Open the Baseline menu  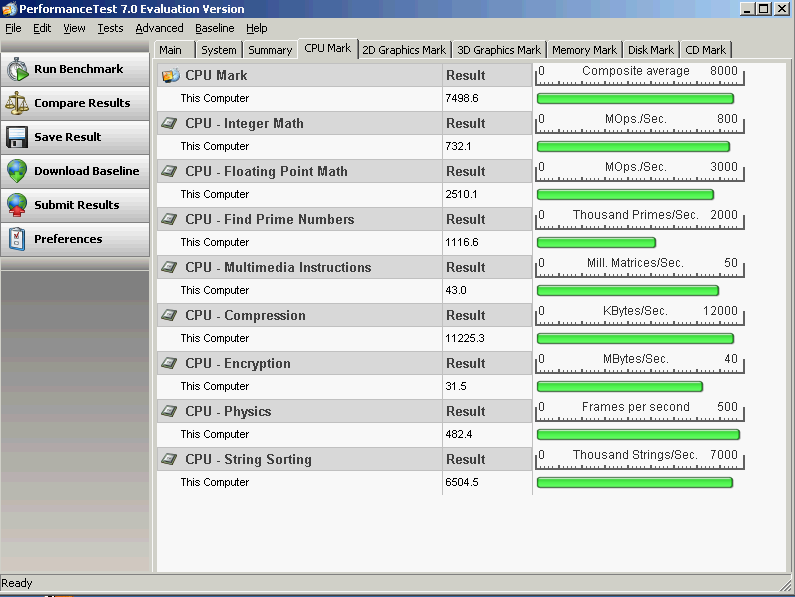[x=214, y=28]
